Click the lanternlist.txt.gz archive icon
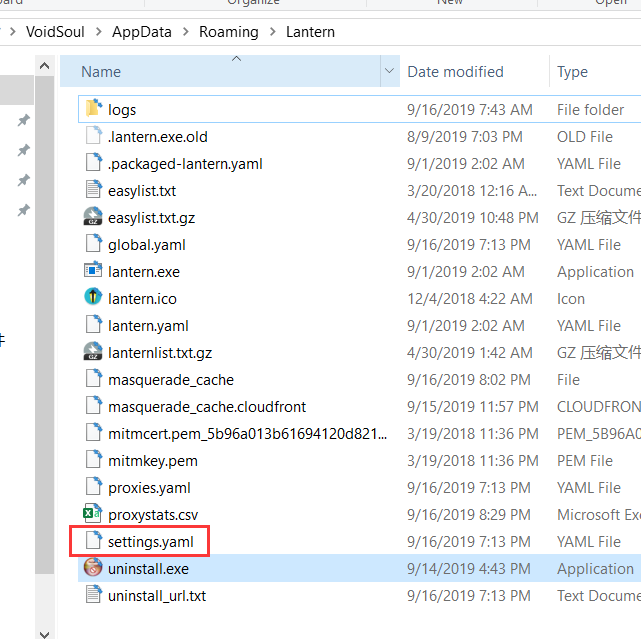The height and width of the screenshot is (639, 641). (x=94, y=352)
